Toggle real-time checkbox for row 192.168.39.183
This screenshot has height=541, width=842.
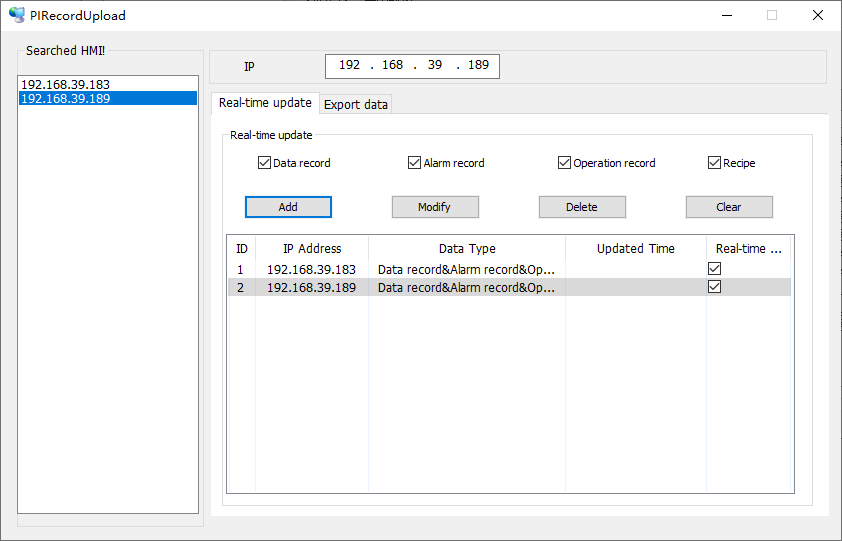point(714,269)
